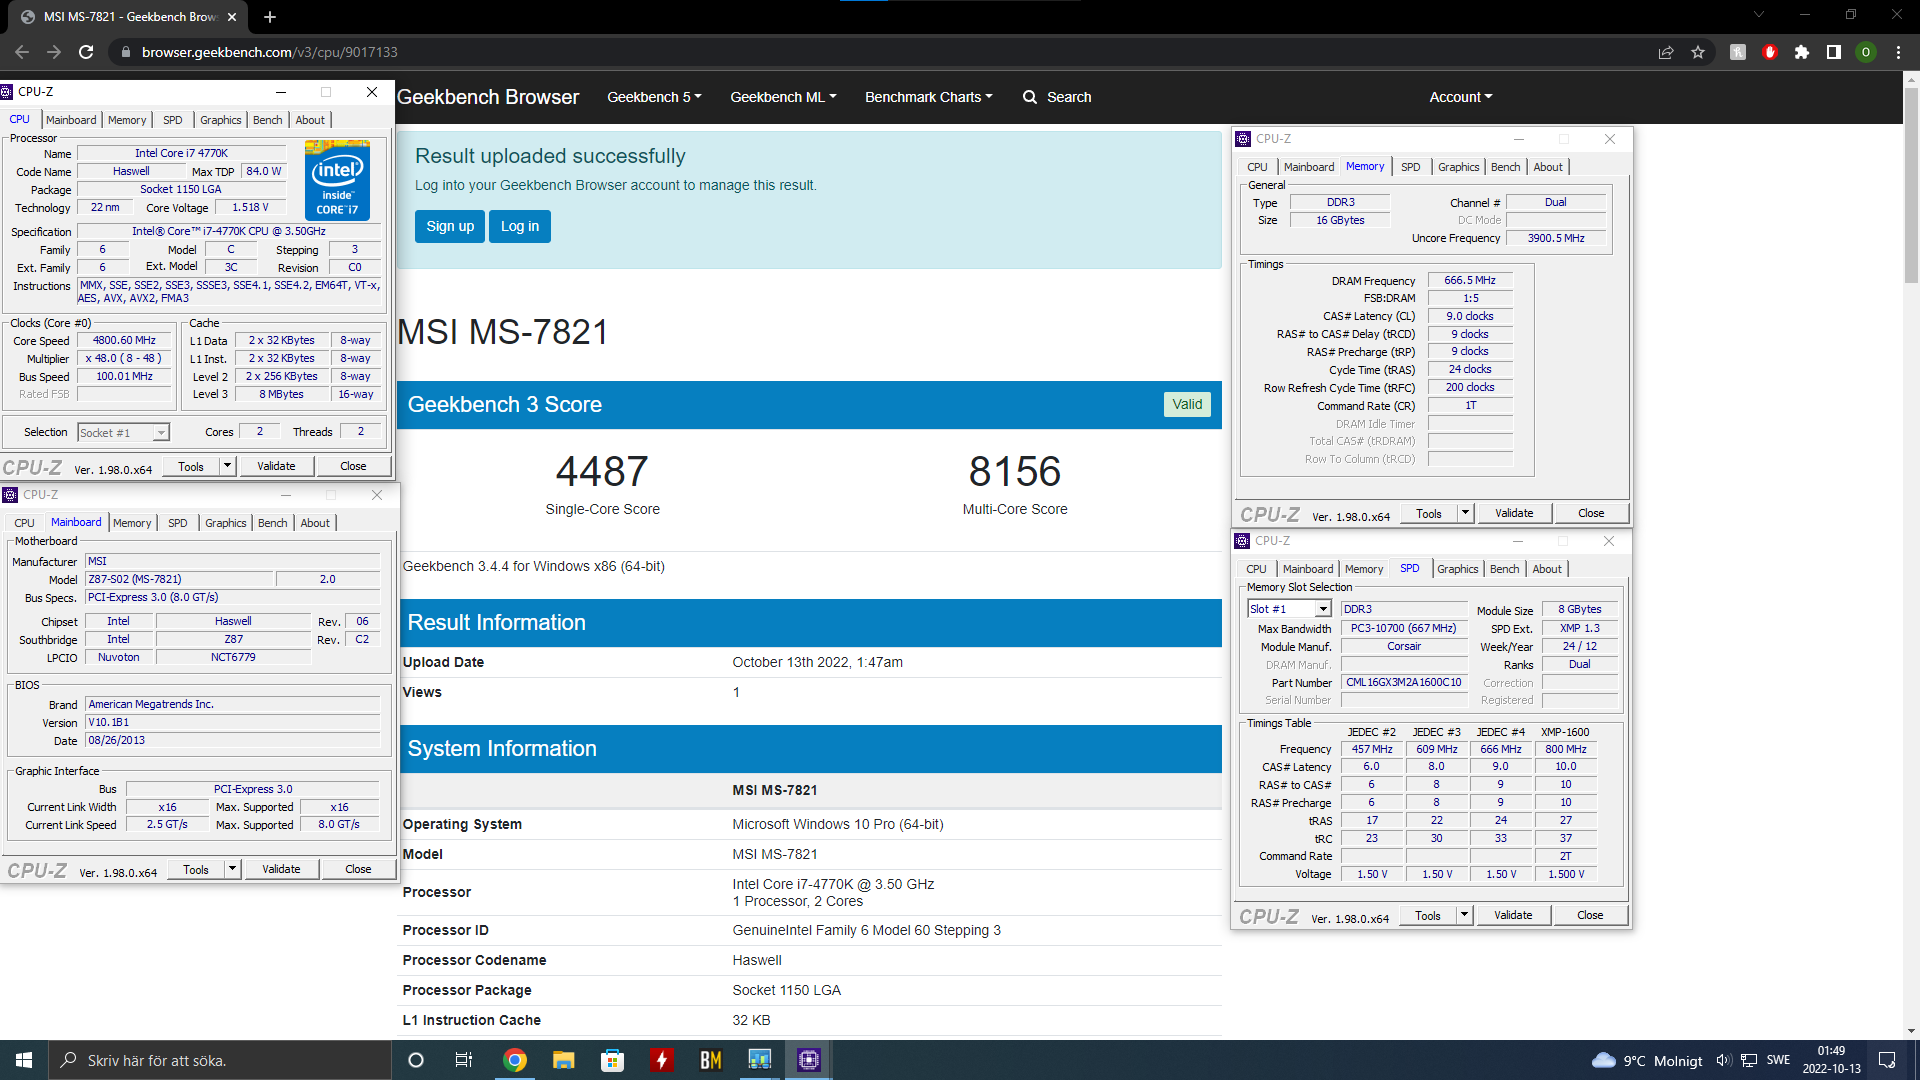Open the Account dropdown
This screenshot has height=1080, width=1920.
1461,97
